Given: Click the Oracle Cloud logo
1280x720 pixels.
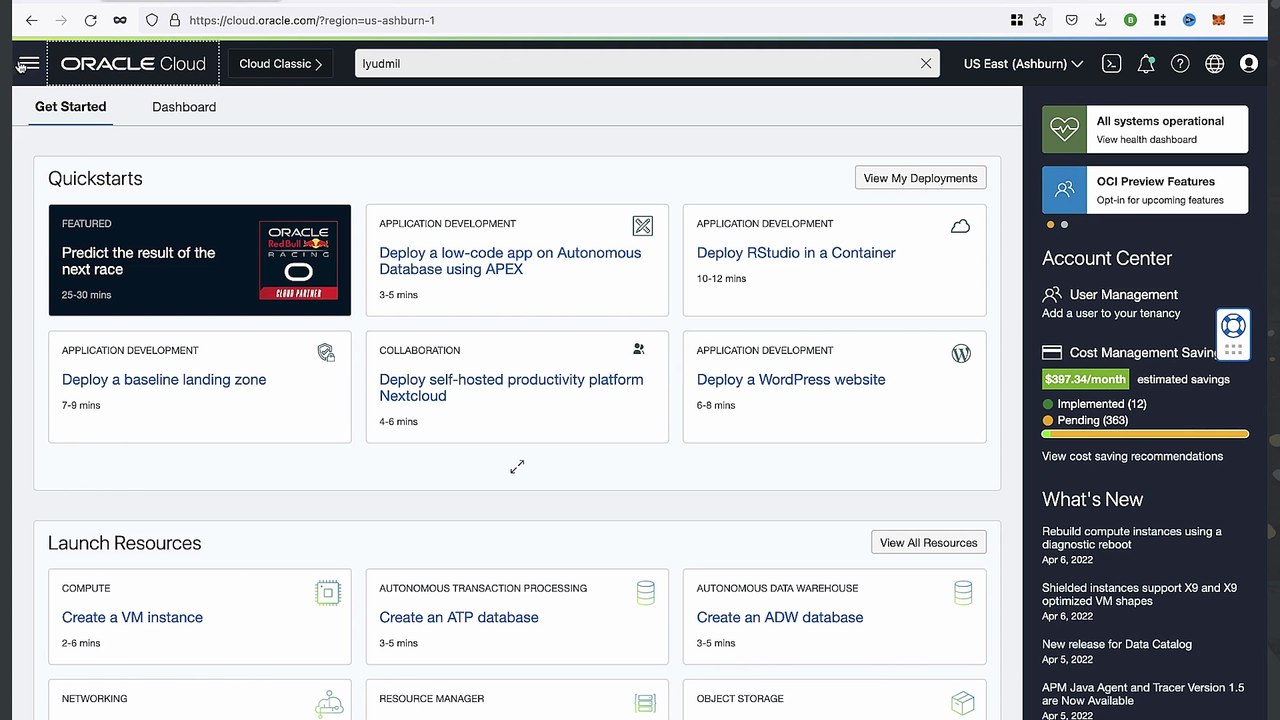Looking at the screenshot, I should [133, 64].
